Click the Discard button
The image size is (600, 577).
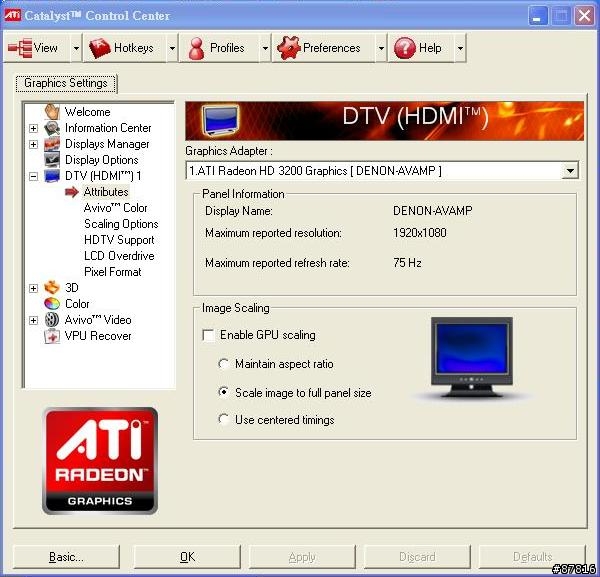(x=417, y=557)
